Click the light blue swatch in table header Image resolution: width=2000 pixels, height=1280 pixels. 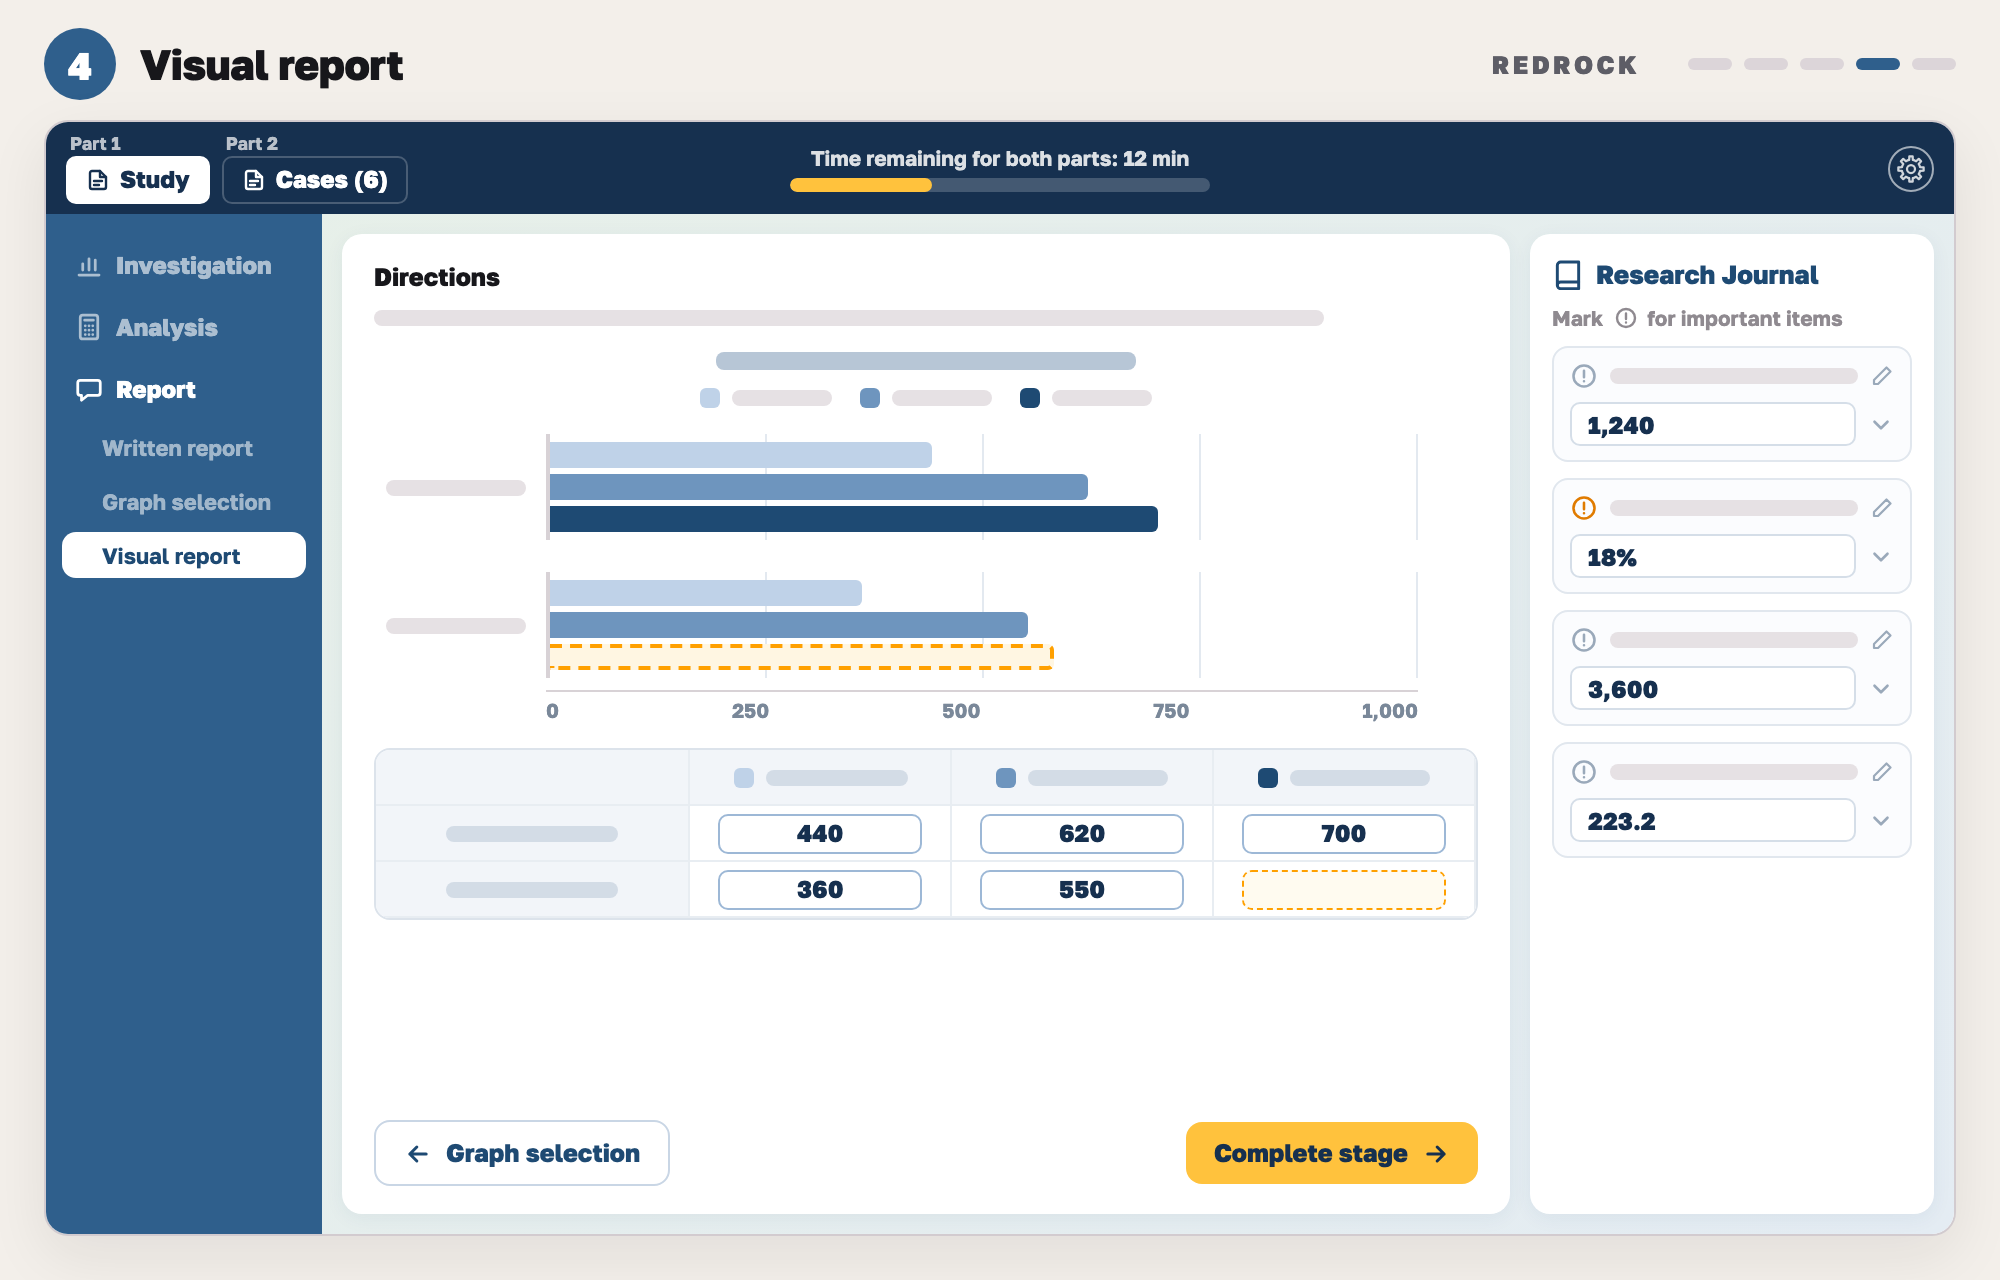point(744,778)
